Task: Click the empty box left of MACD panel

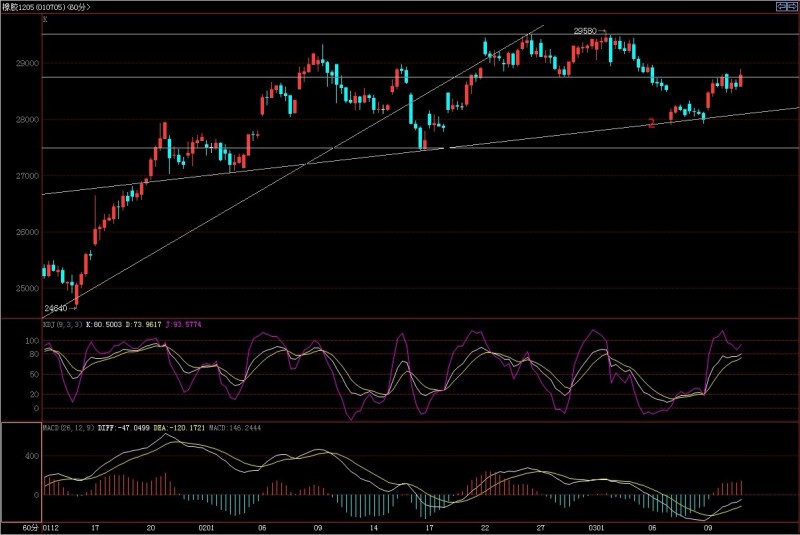Action: pyautogui.click(x=20, y=471)
